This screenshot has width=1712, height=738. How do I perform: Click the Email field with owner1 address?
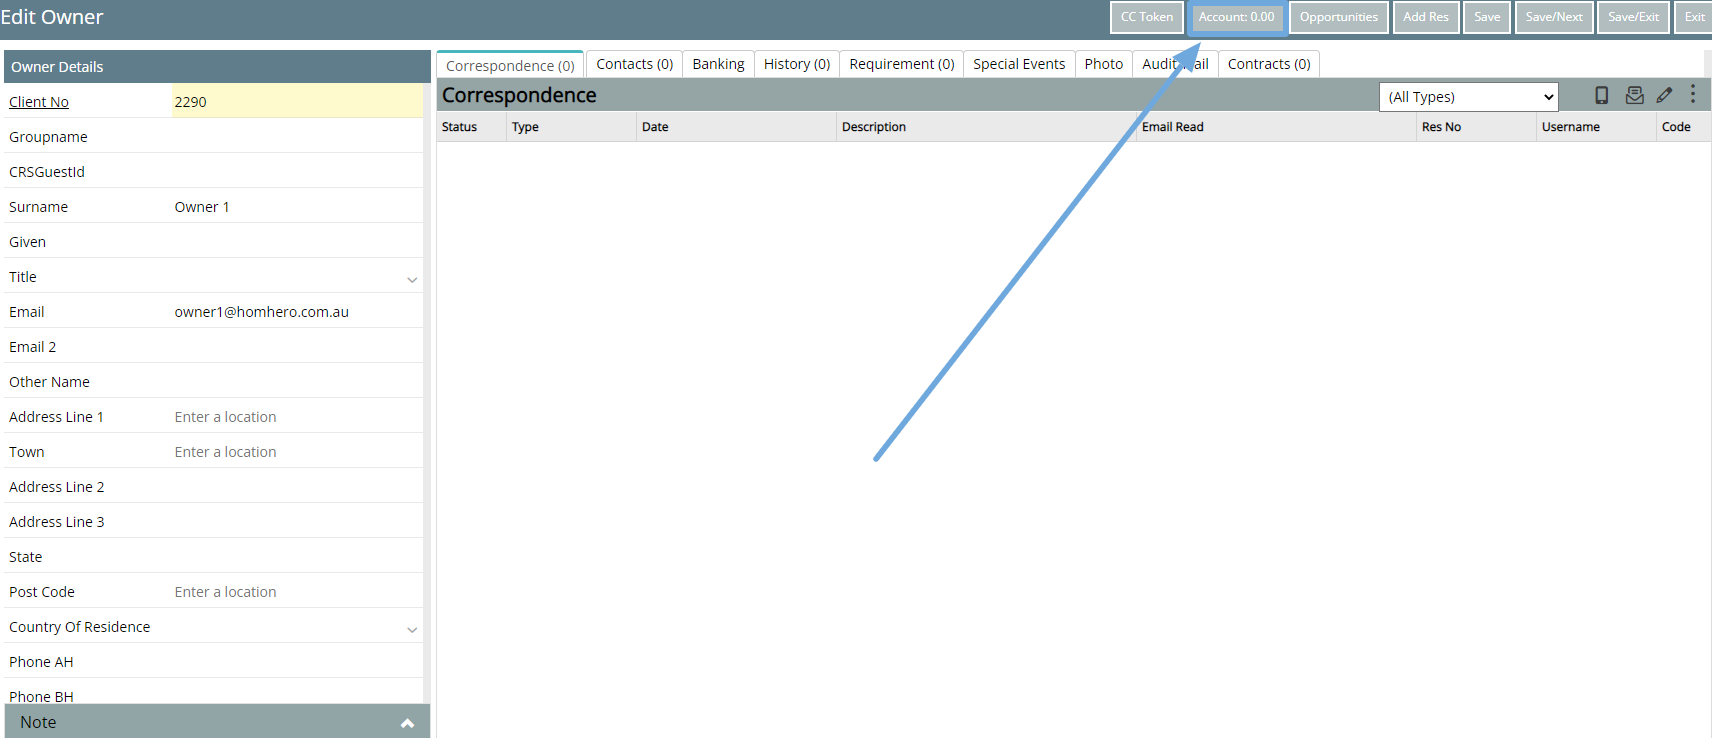pos(295,312)
